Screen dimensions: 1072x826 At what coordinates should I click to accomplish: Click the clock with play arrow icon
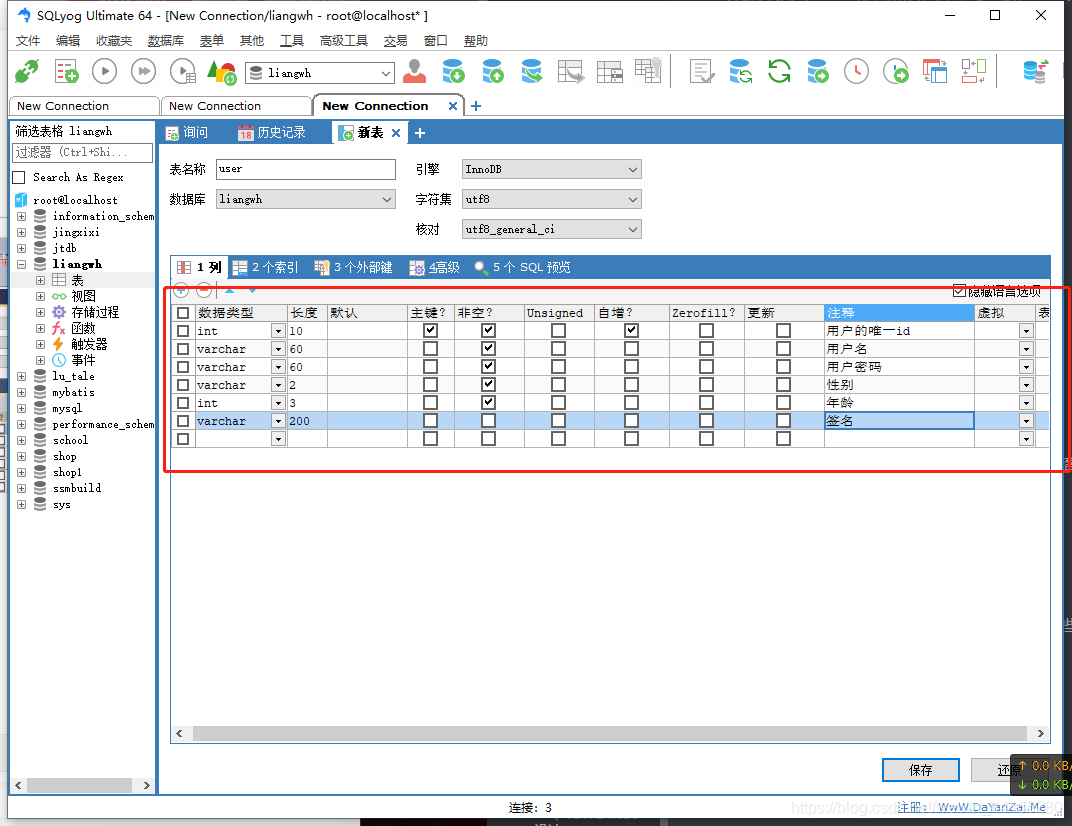tap(896, 71)
